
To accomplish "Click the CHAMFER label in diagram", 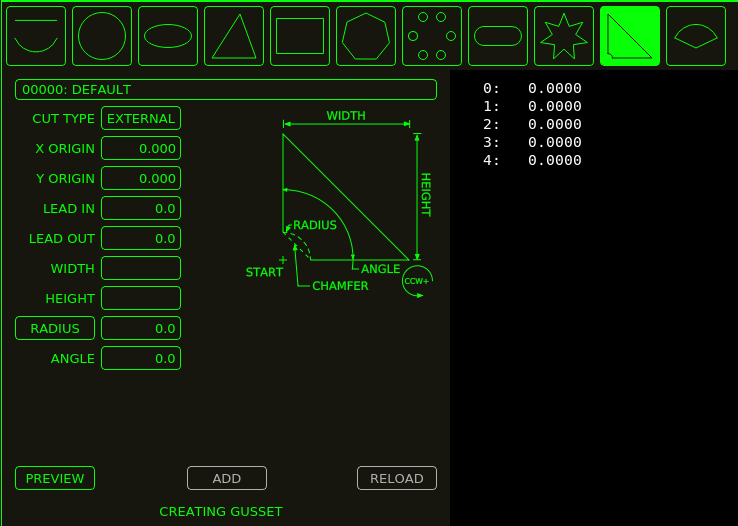I will [340, 286].
